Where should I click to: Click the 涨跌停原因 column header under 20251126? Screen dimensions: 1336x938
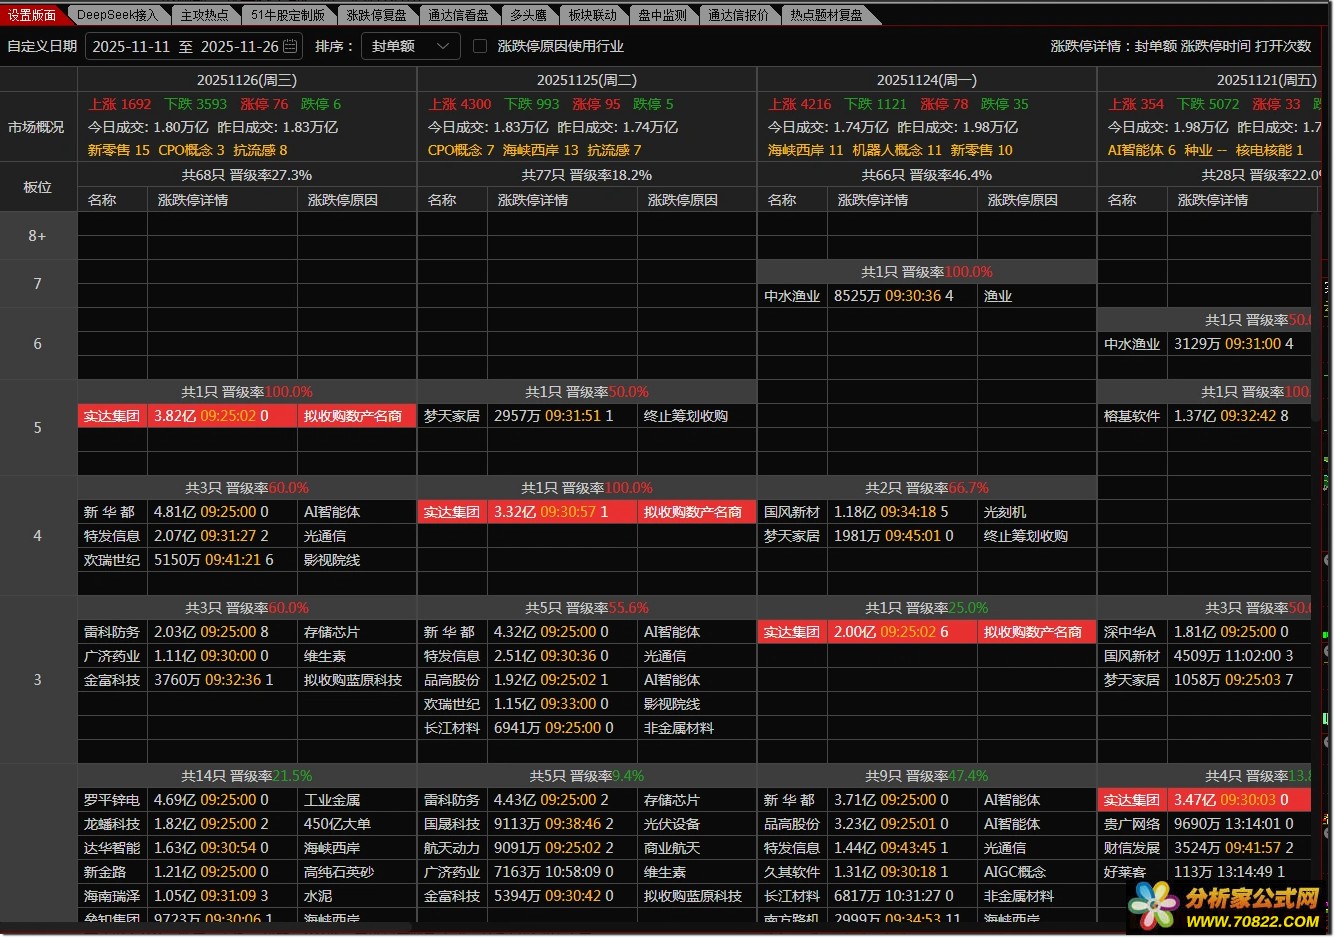[x=343, y=200]
